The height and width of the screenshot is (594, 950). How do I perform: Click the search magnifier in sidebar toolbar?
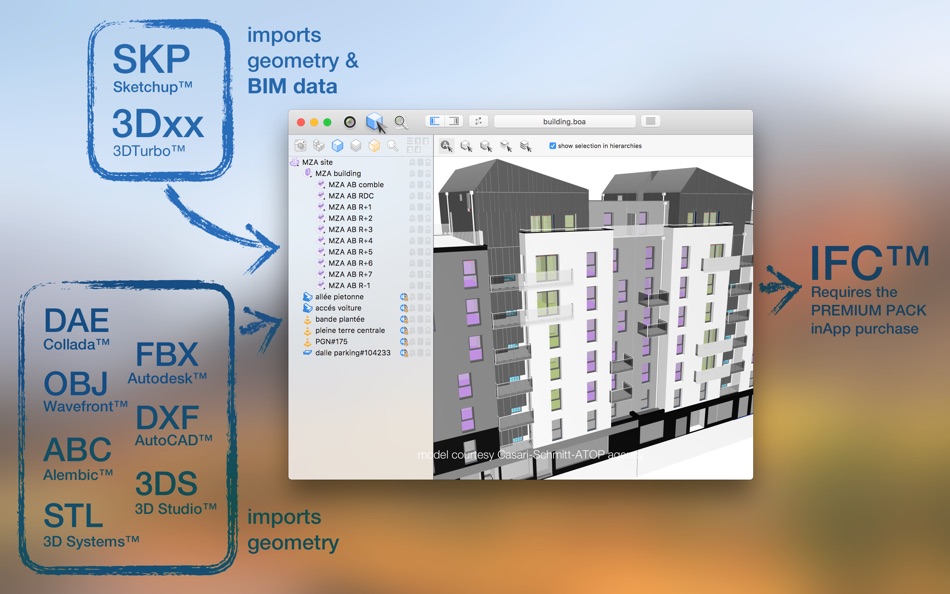click(x=393, y=145)
